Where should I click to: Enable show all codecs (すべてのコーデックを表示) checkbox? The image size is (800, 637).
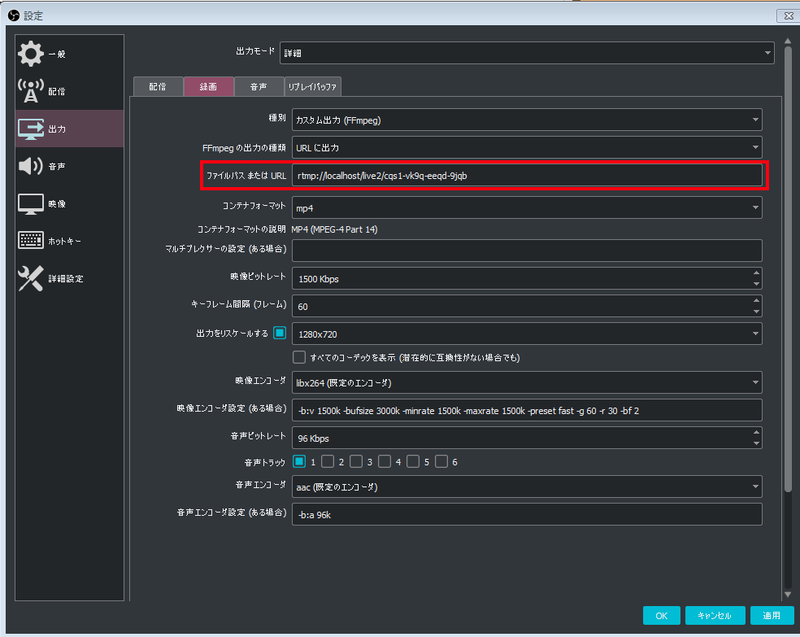(299, 357)
